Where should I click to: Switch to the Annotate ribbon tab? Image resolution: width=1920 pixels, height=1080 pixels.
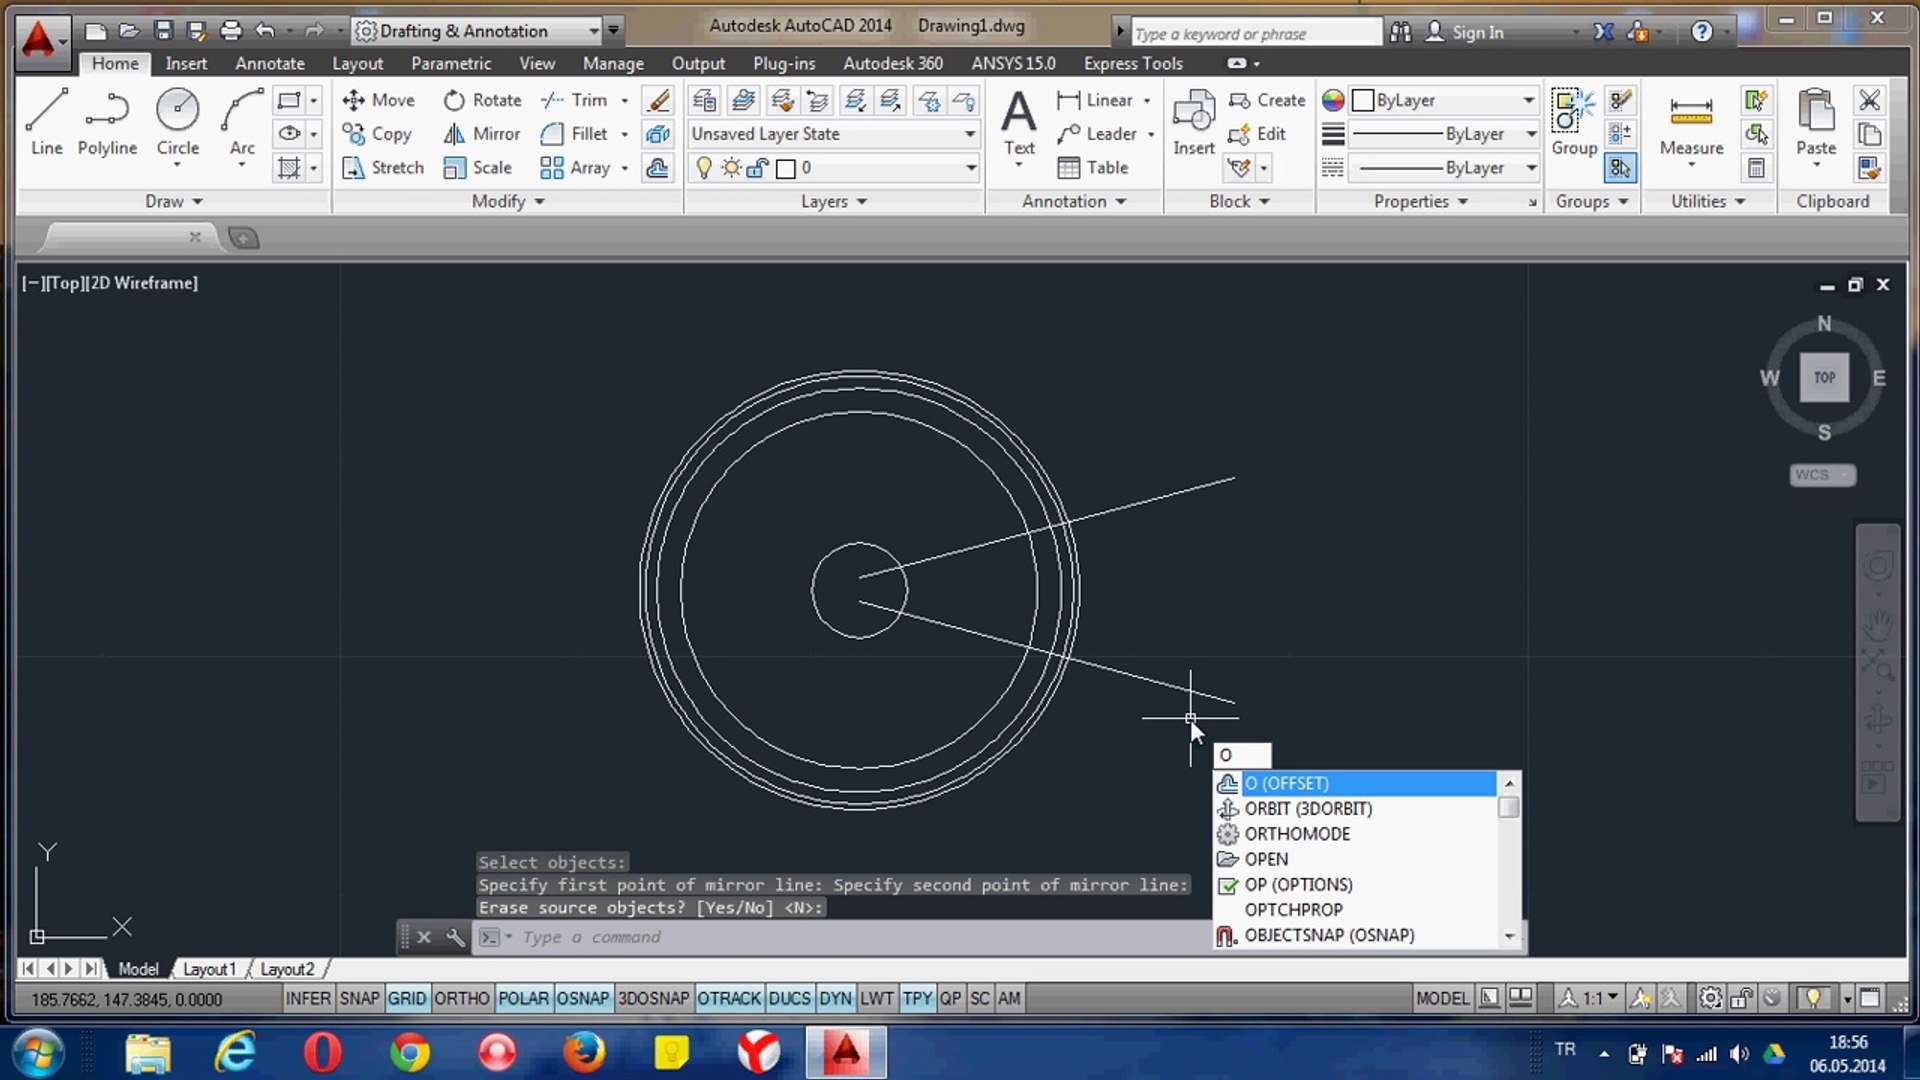pyautogui.click(x=270, y=63)
